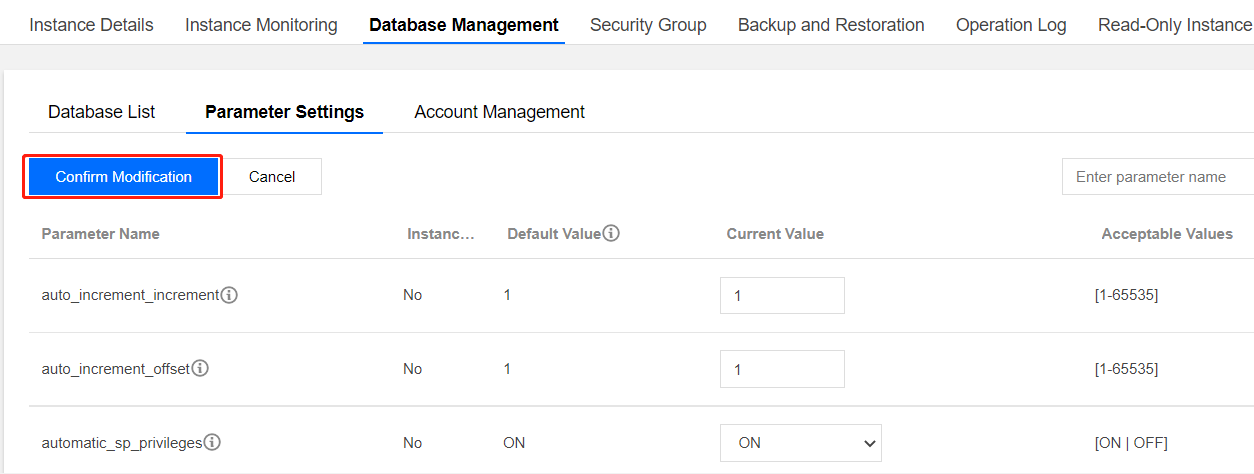Click the Default Value column info icon

pos(611,233)
